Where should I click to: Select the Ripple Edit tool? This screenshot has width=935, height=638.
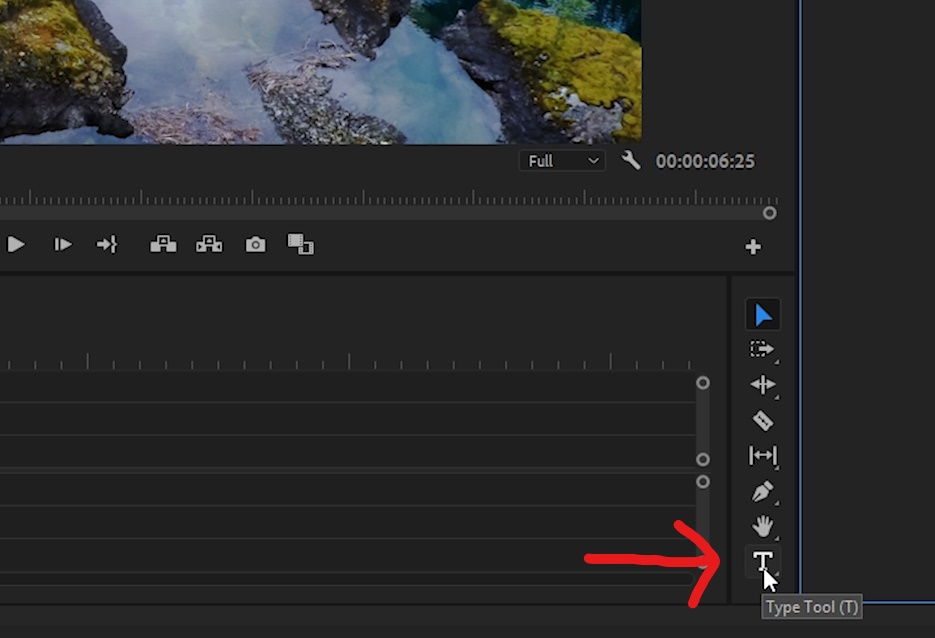[x=763, y=385]
